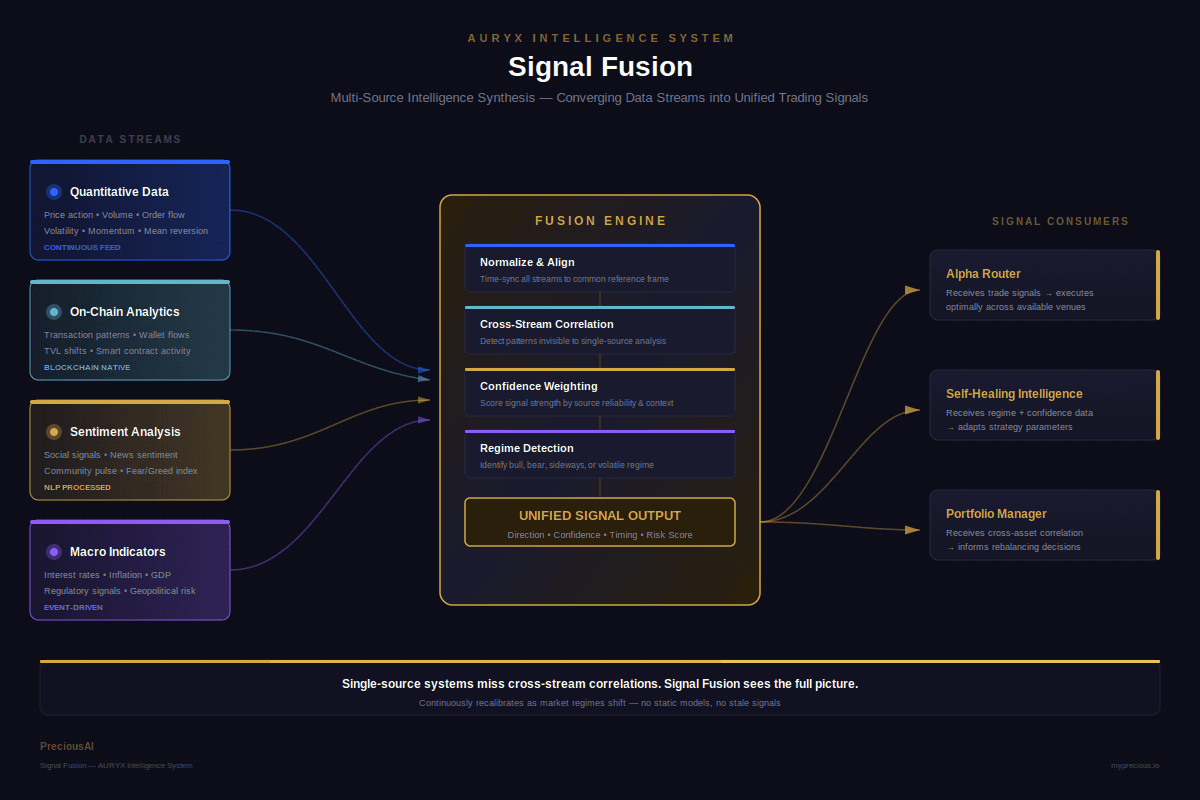The width and height of the screenshot is (1200, 800).
Task: Click the yellow divider bar above the summary
Action: click(600, 661)
